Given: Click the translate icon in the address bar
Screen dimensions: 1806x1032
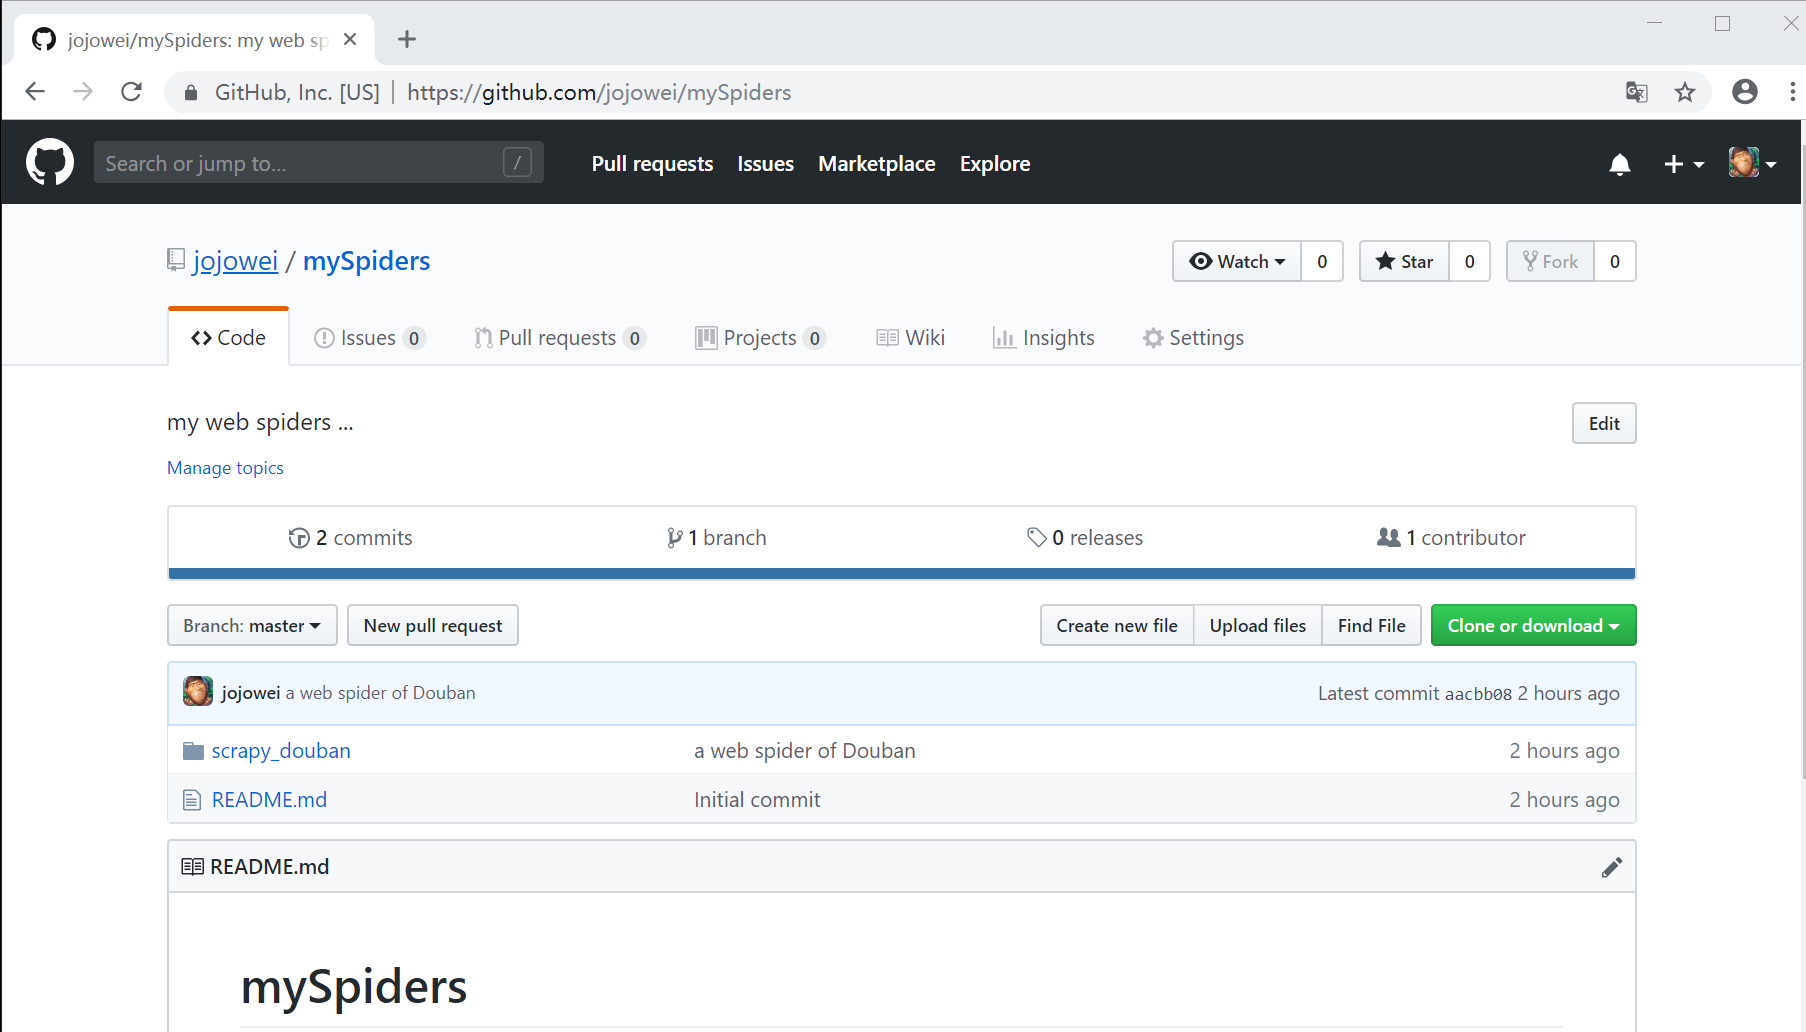Looking at the screenshot, I should (1636, 92).
